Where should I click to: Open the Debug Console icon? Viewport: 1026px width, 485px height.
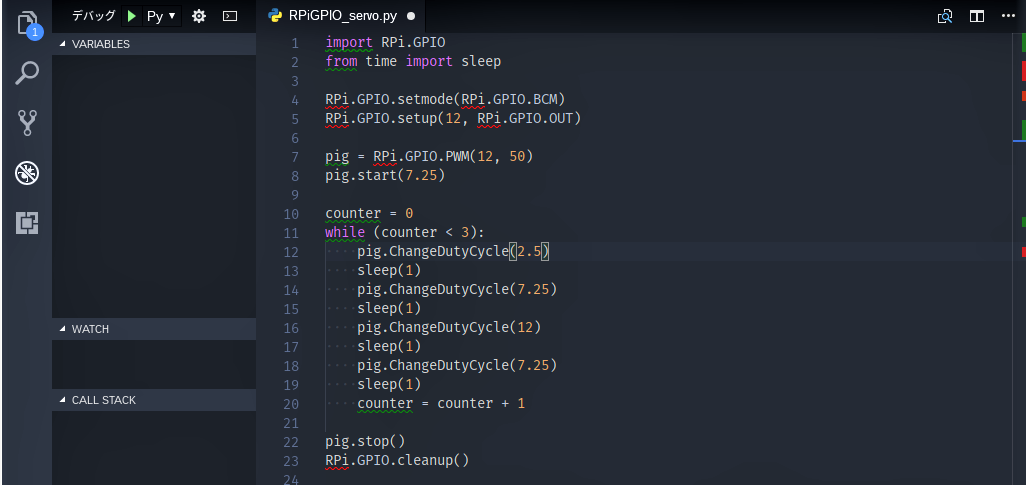pos(229,16)
